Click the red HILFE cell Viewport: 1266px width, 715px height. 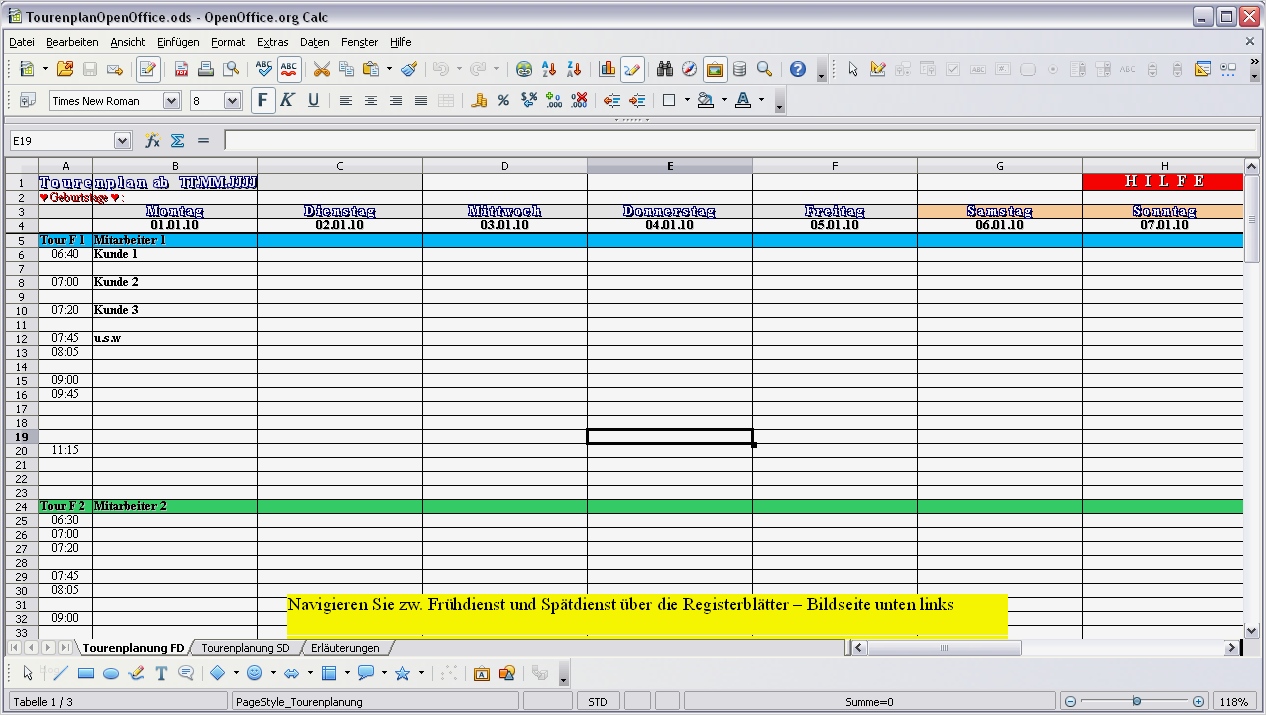(1163, 182)
